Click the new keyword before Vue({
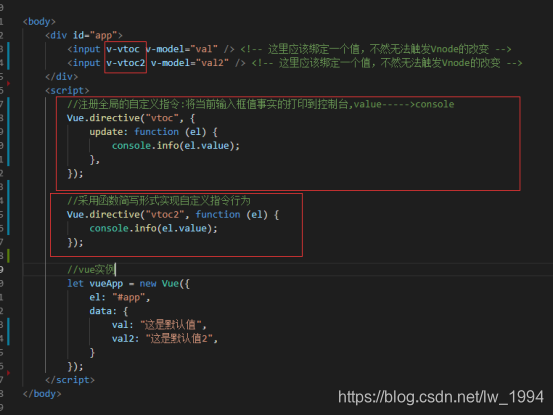 pyautogui.click(x=148, y=283)
